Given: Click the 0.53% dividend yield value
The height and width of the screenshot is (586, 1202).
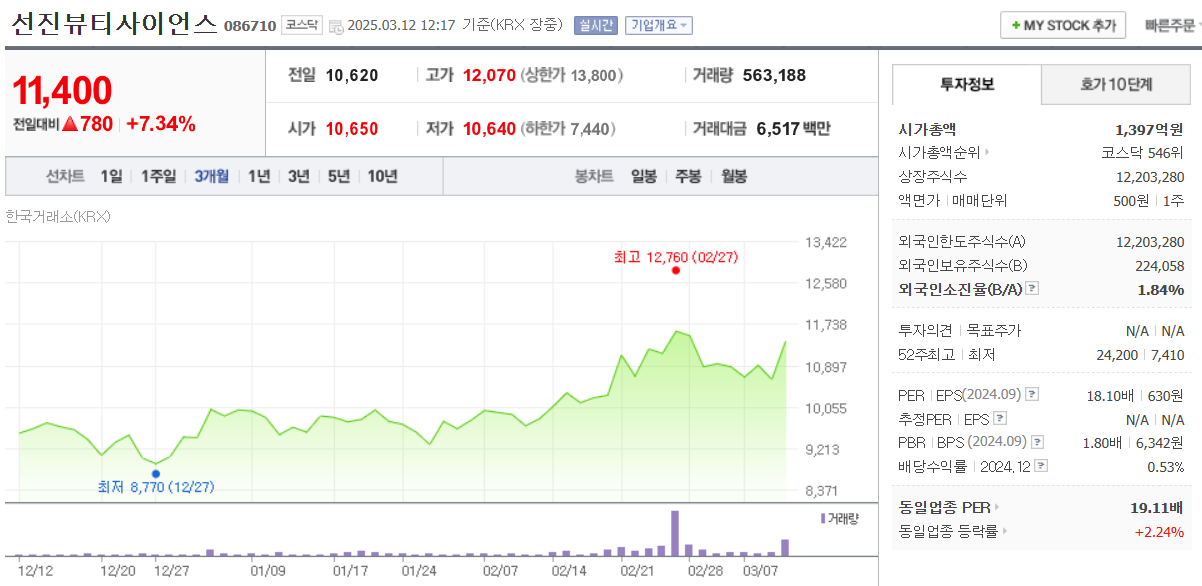Looking at the screenshot, I should [1165, 466].
